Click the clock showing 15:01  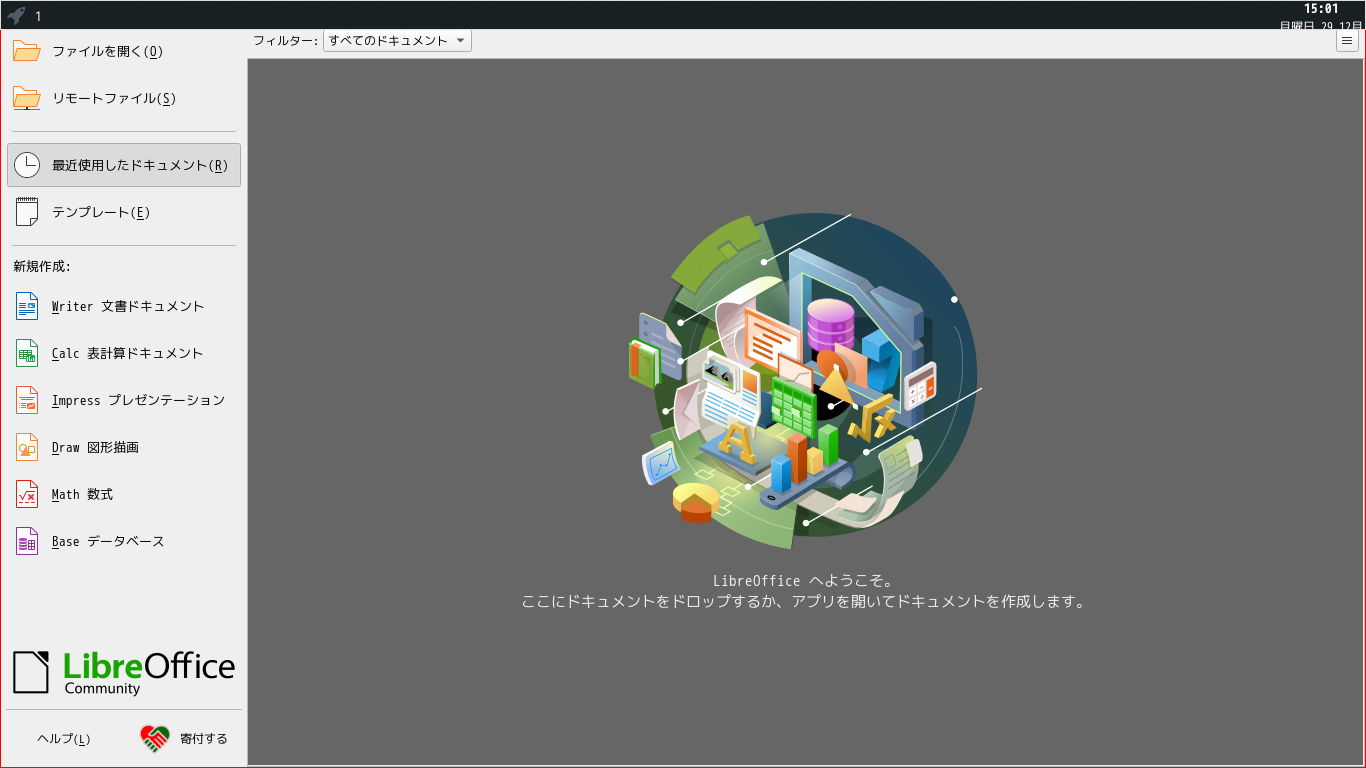click(x=1320, y=8)
